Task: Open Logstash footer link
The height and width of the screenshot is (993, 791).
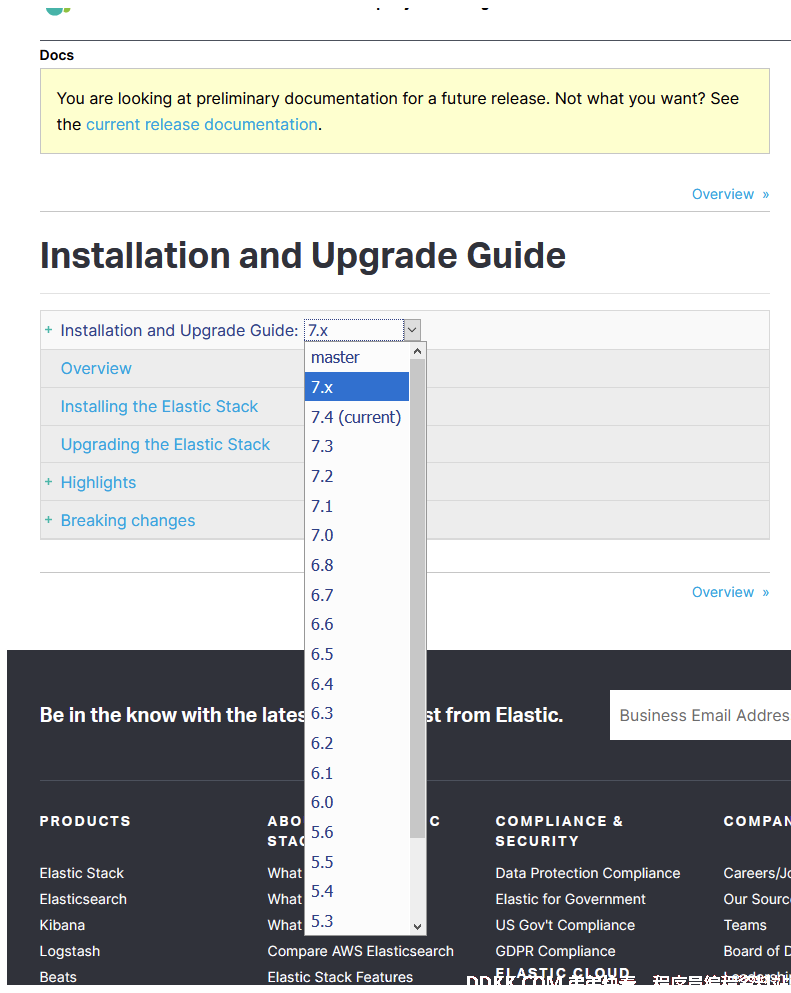Action: (70, 951)
